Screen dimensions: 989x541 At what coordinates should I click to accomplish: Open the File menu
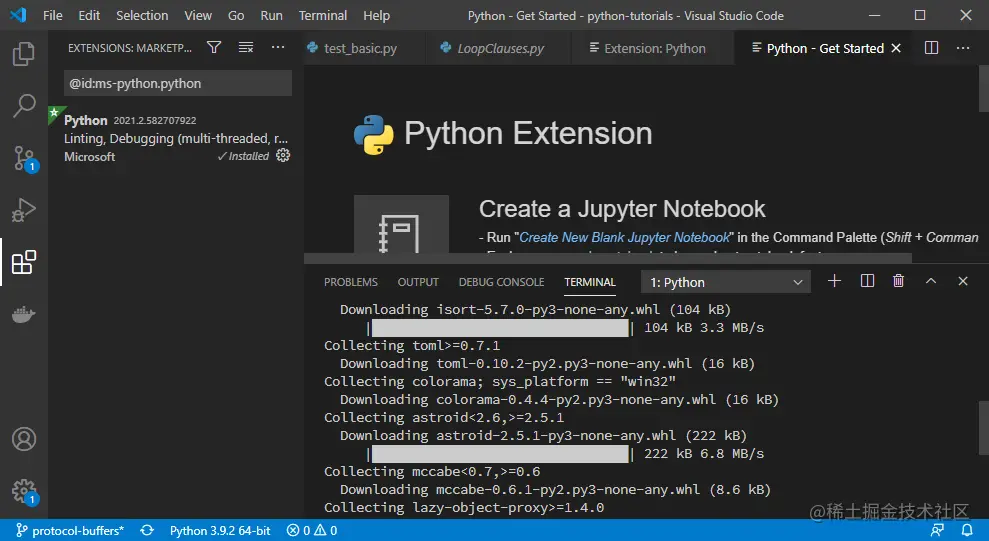[x=52, y=15]
